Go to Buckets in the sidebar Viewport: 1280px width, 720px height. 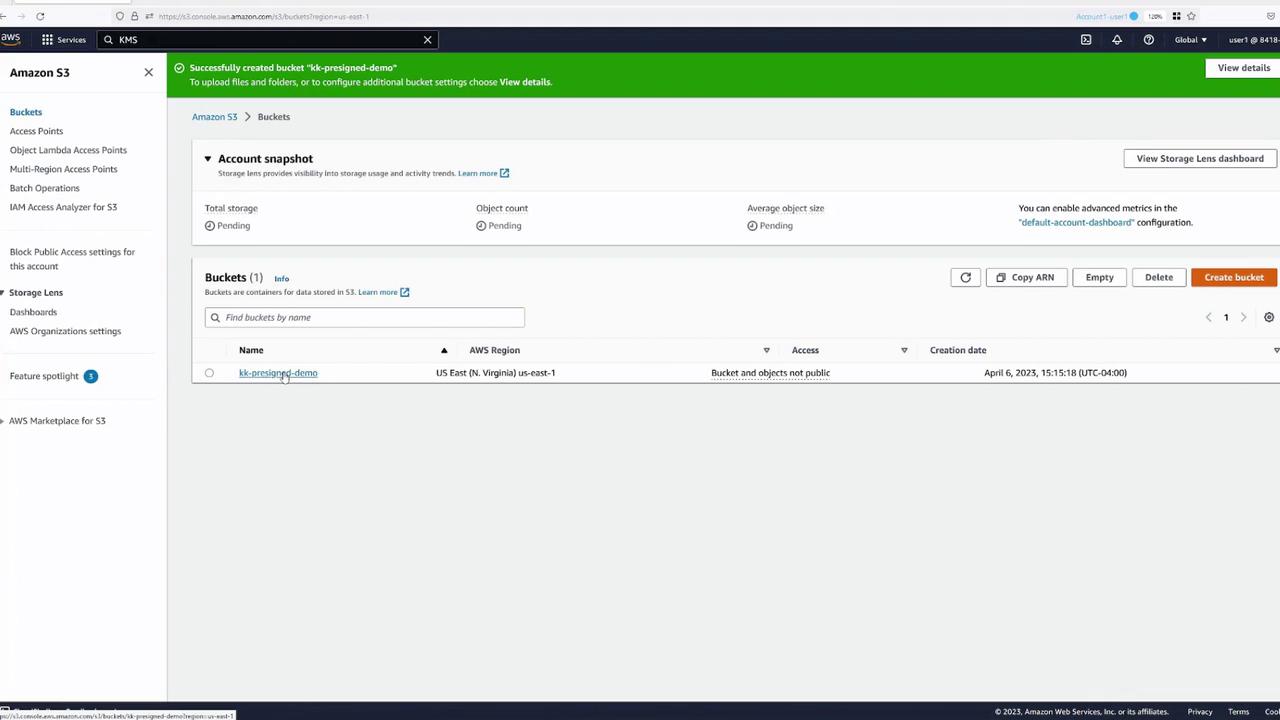coord(26,112)
